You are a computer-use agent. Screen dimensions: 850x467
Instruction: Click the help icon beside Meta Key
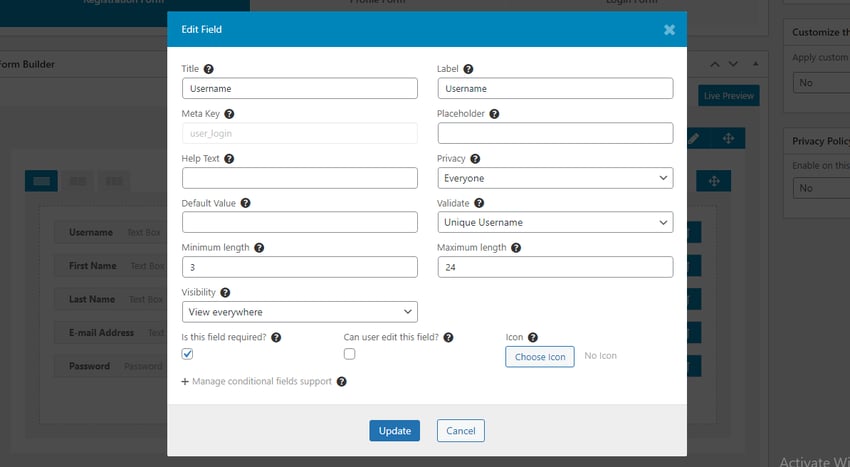(229, 114)
